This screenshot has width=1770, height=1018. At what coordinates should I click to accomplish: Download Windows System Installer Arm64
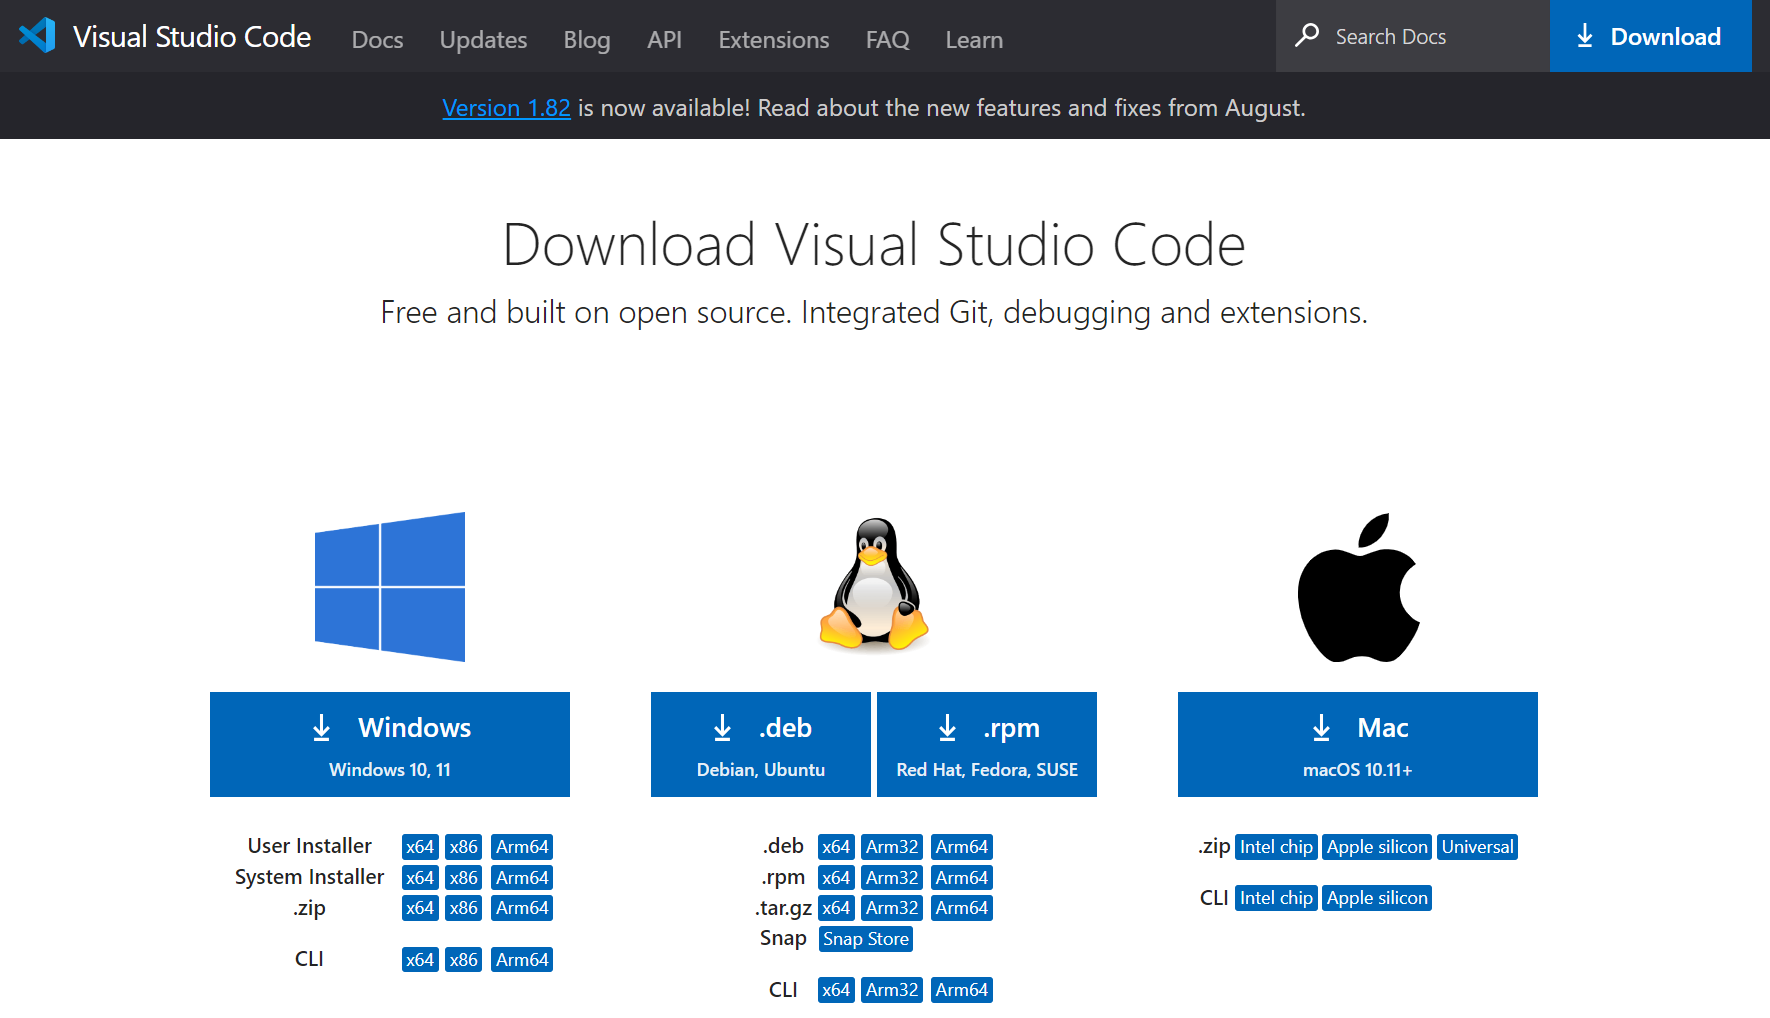pos(522,878)
